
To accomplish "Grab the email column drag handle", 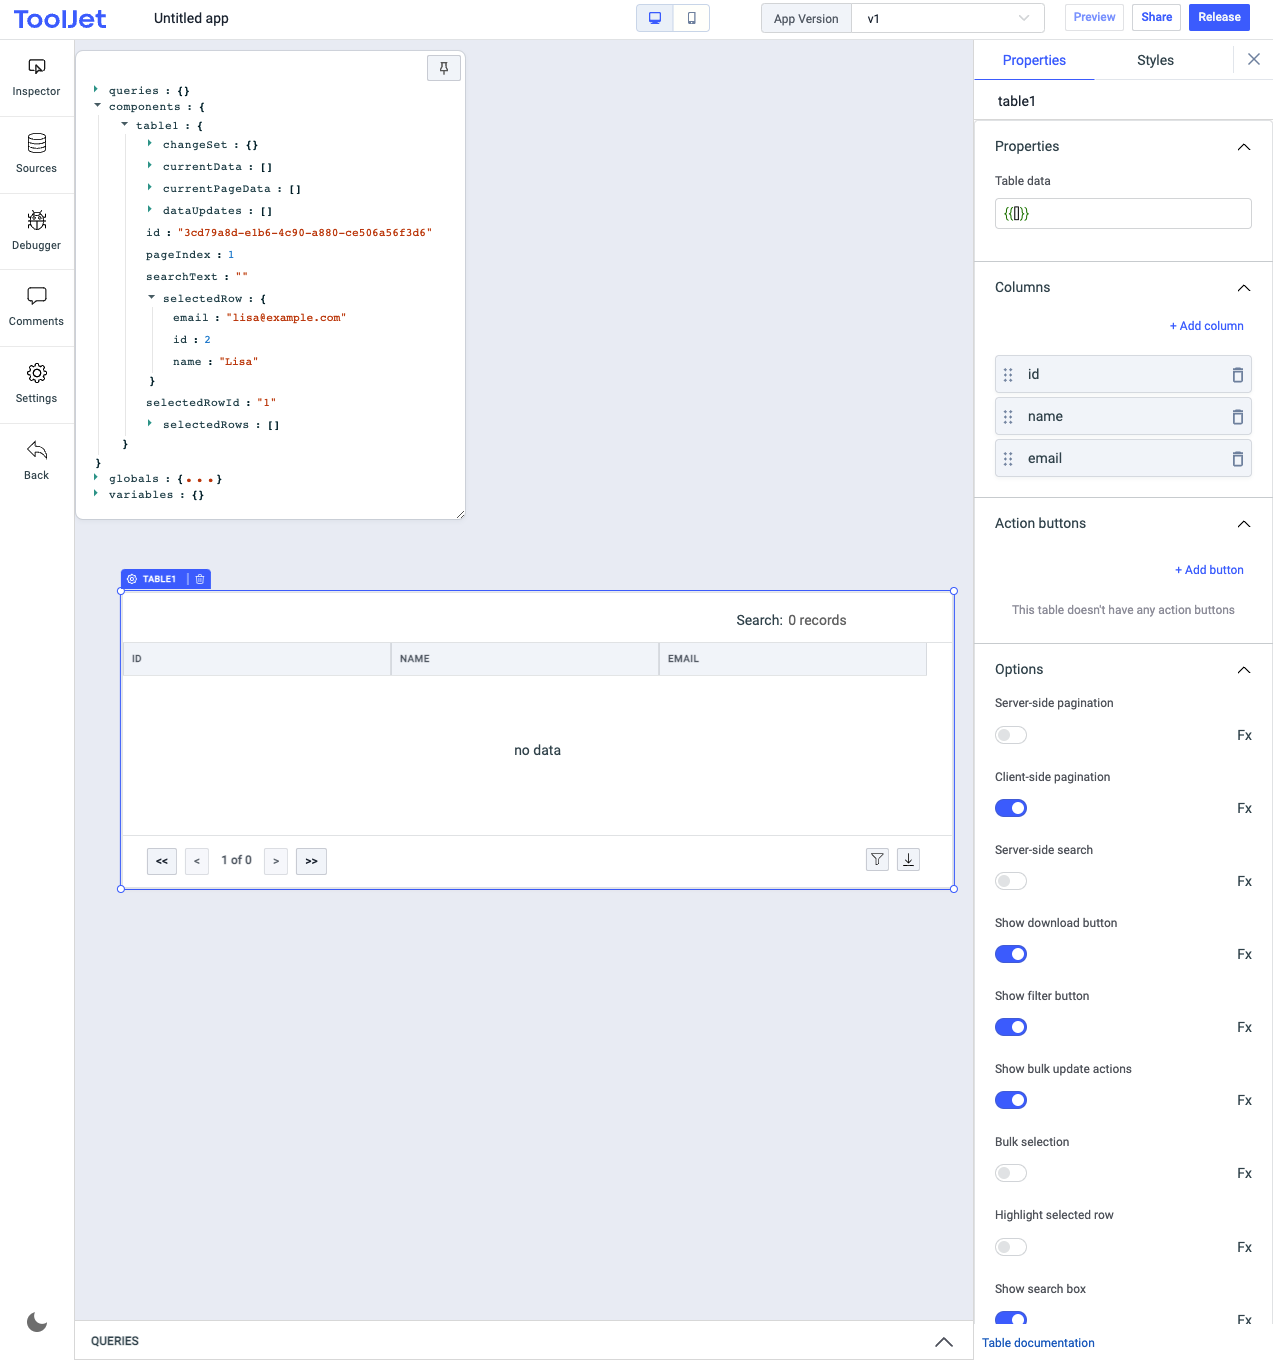I will click(1008, 459).
